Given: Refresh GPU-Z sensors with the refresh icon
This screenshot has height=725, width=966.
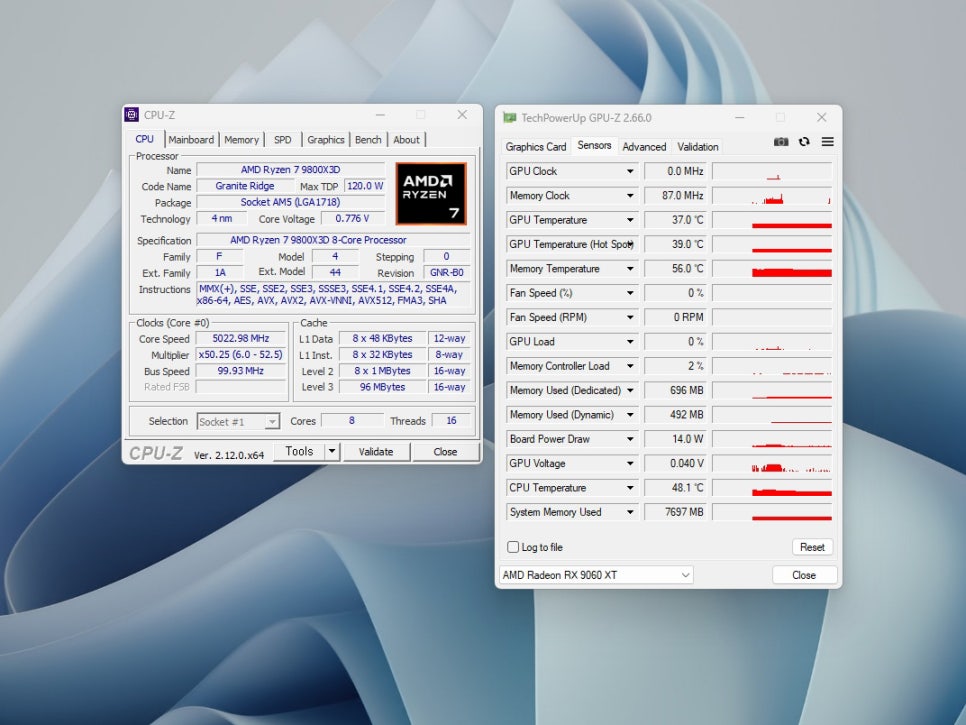Looking at the screenshot, I should click(x=804, y=142).
